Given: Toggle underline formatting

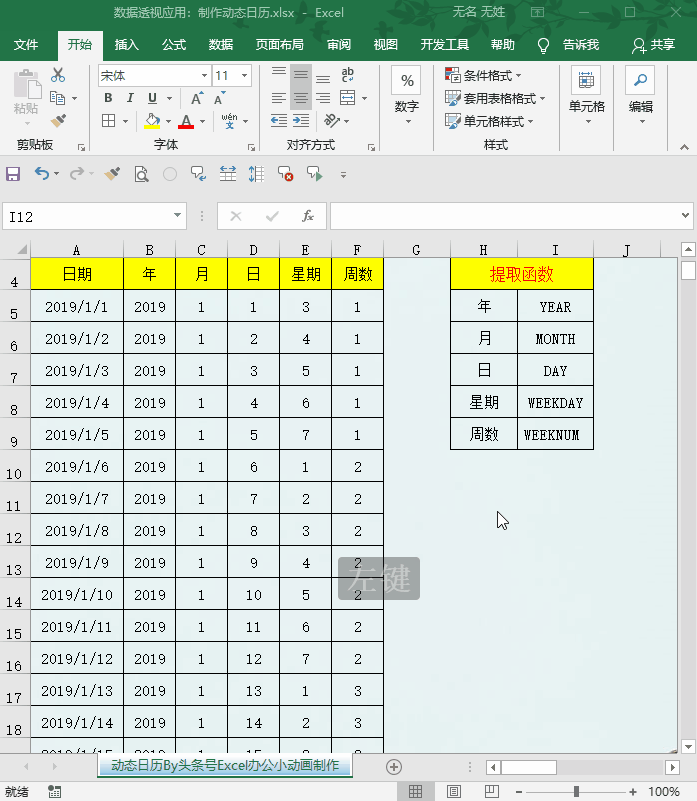Looking at the screenshot, I should pos(152,98).
